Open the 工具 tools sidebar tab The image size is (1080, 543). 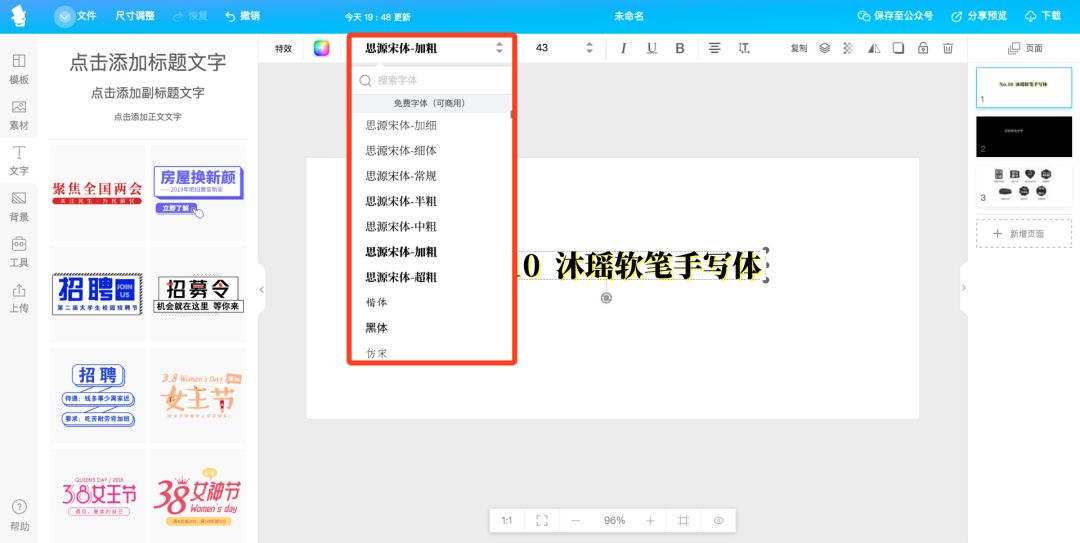pyautogui.click(x=19, y=252)
